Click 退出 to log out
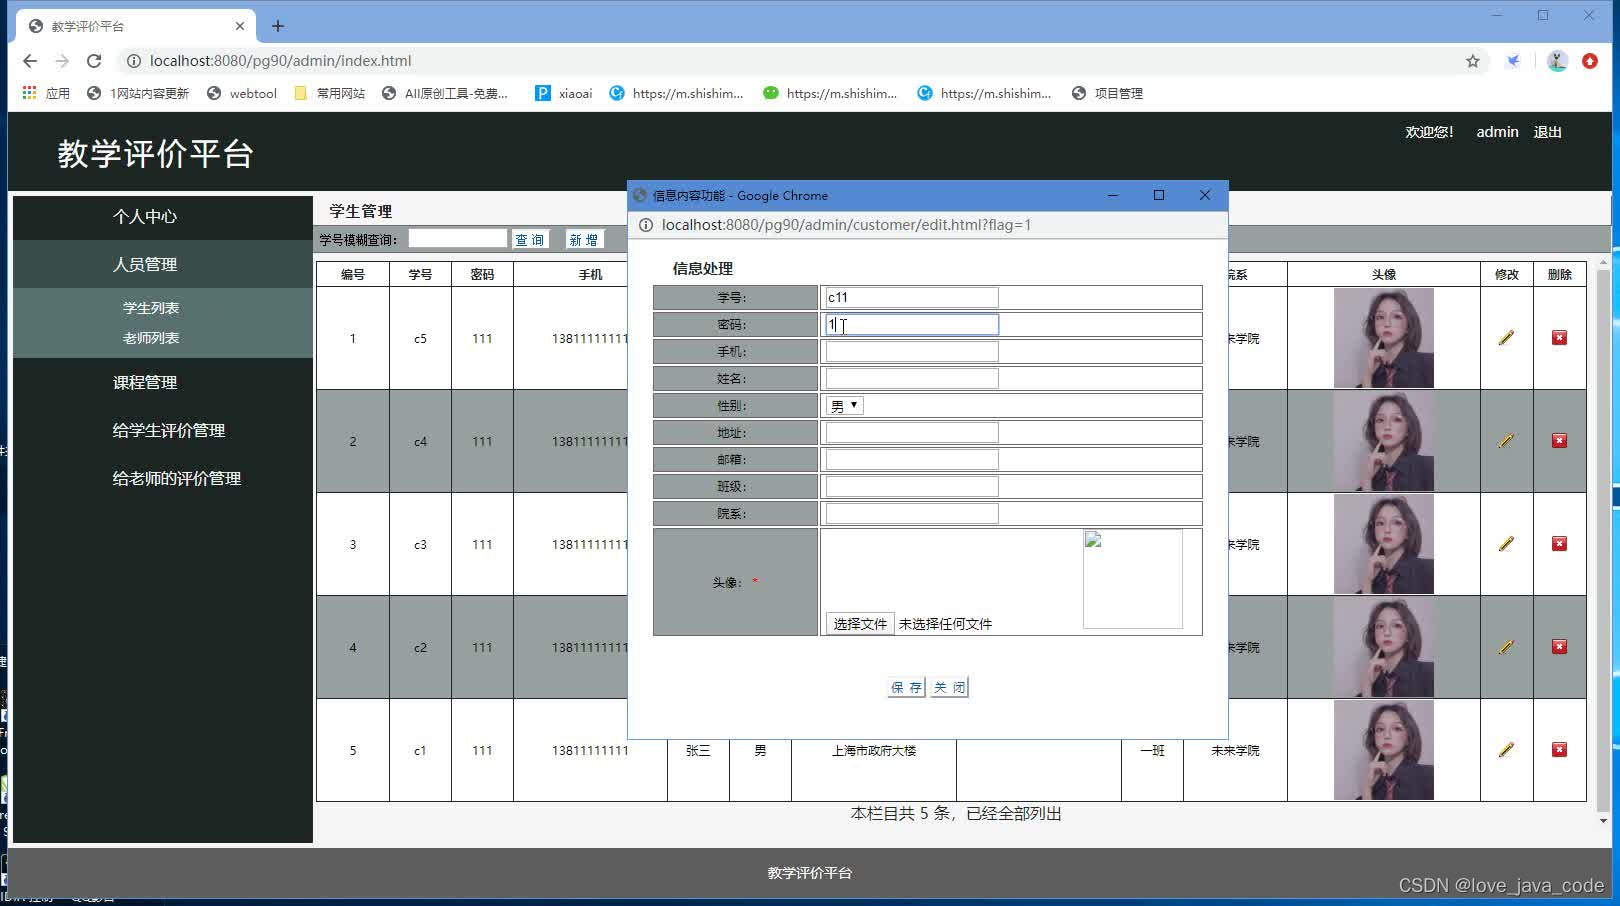This screenshot has width=1620, height=906. pyautogui.click(x=1546, y=131)
